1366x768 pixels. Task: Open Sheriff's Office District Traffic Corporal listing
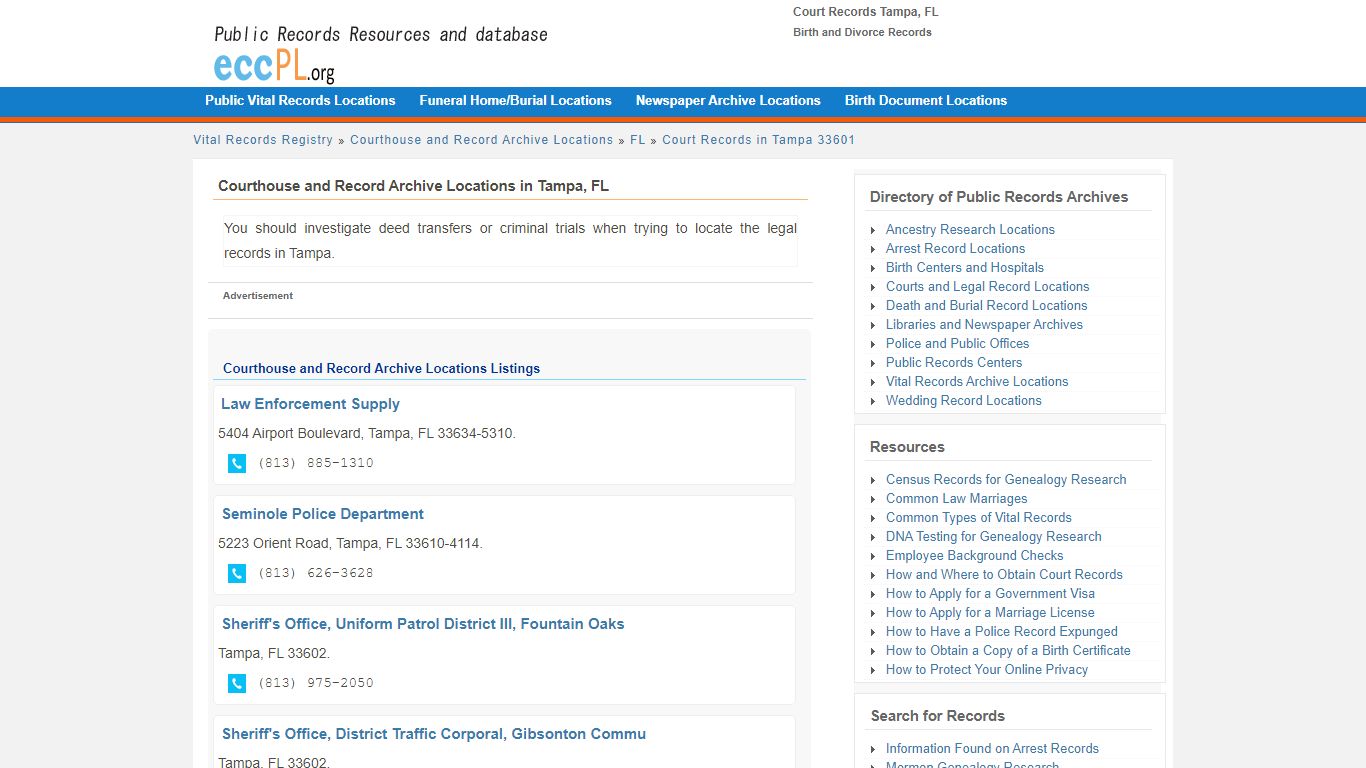coord(434,734)
